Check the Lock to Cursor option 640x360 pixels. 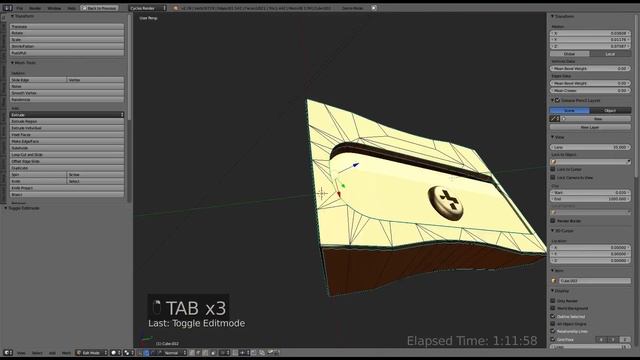pos(553,169)
